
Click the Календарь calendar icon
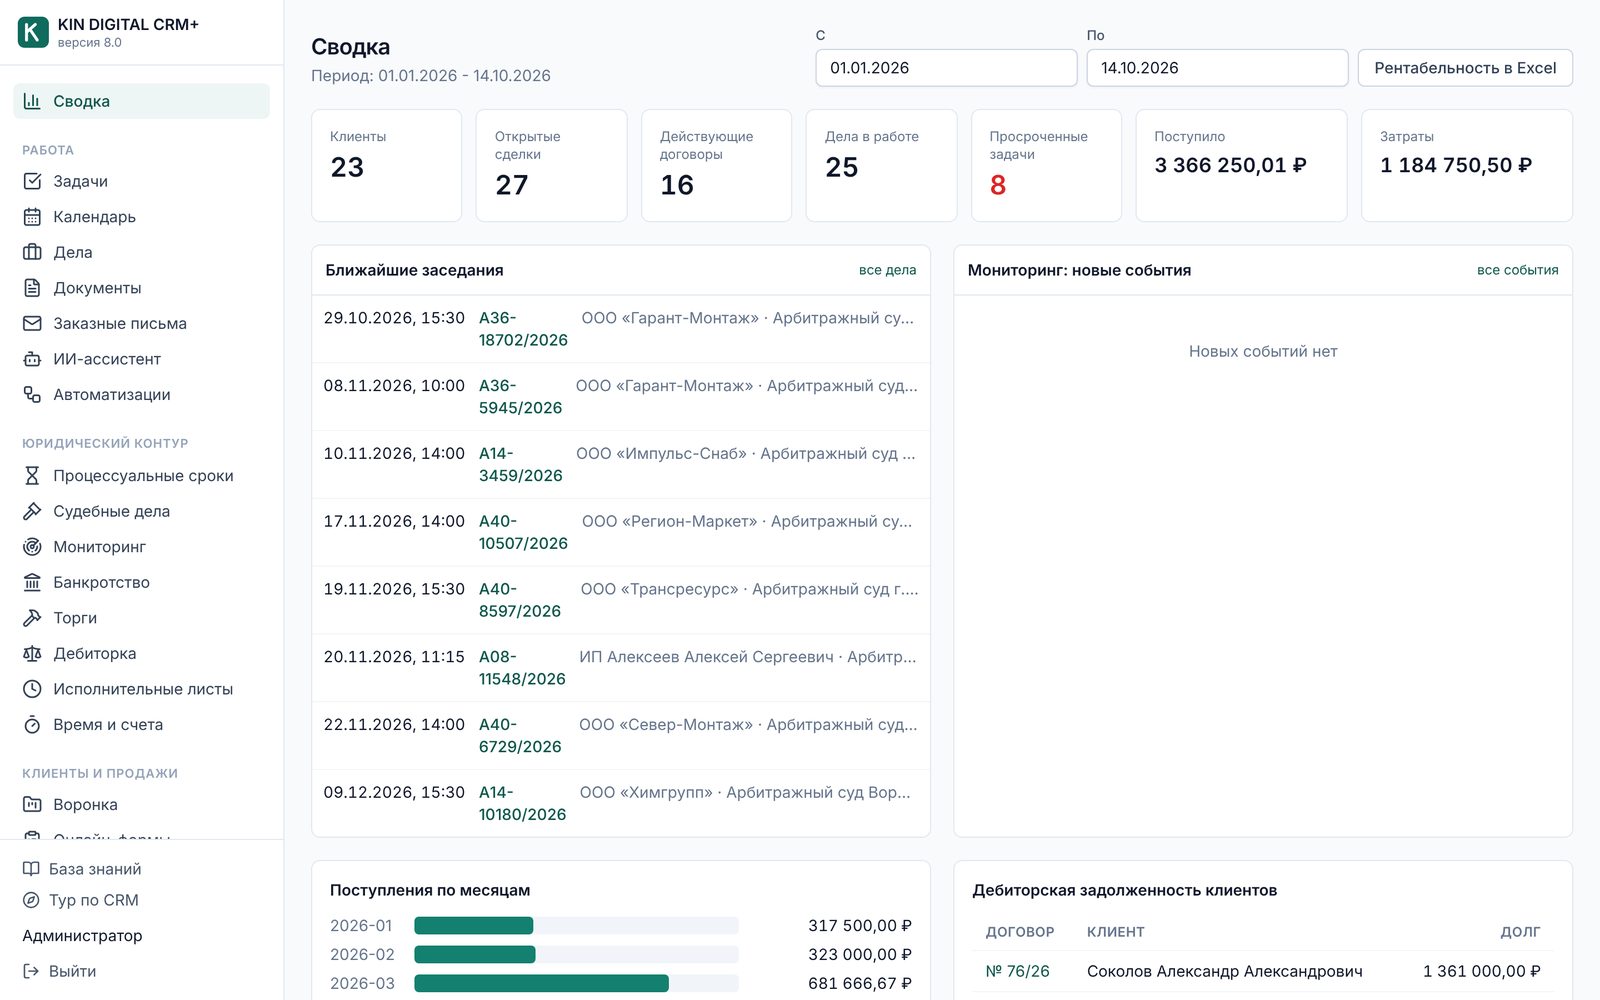tap(32, 217)
